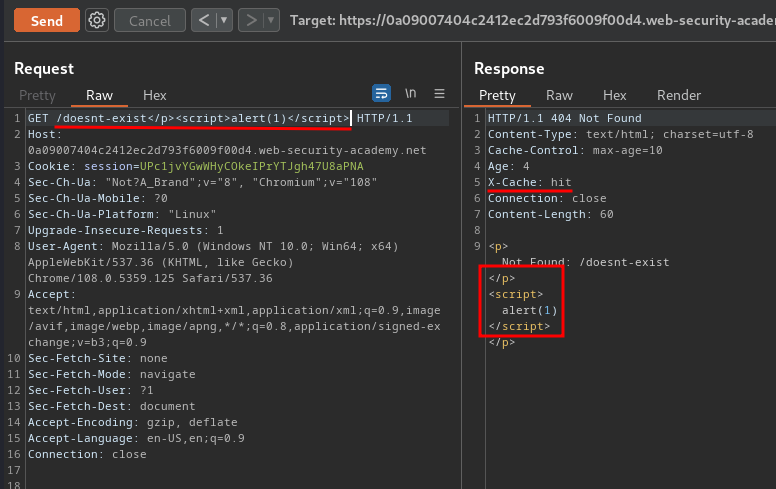Click Sec-Fetch-Dest: document line
The image size is (776, 489).
click(111, 406)
